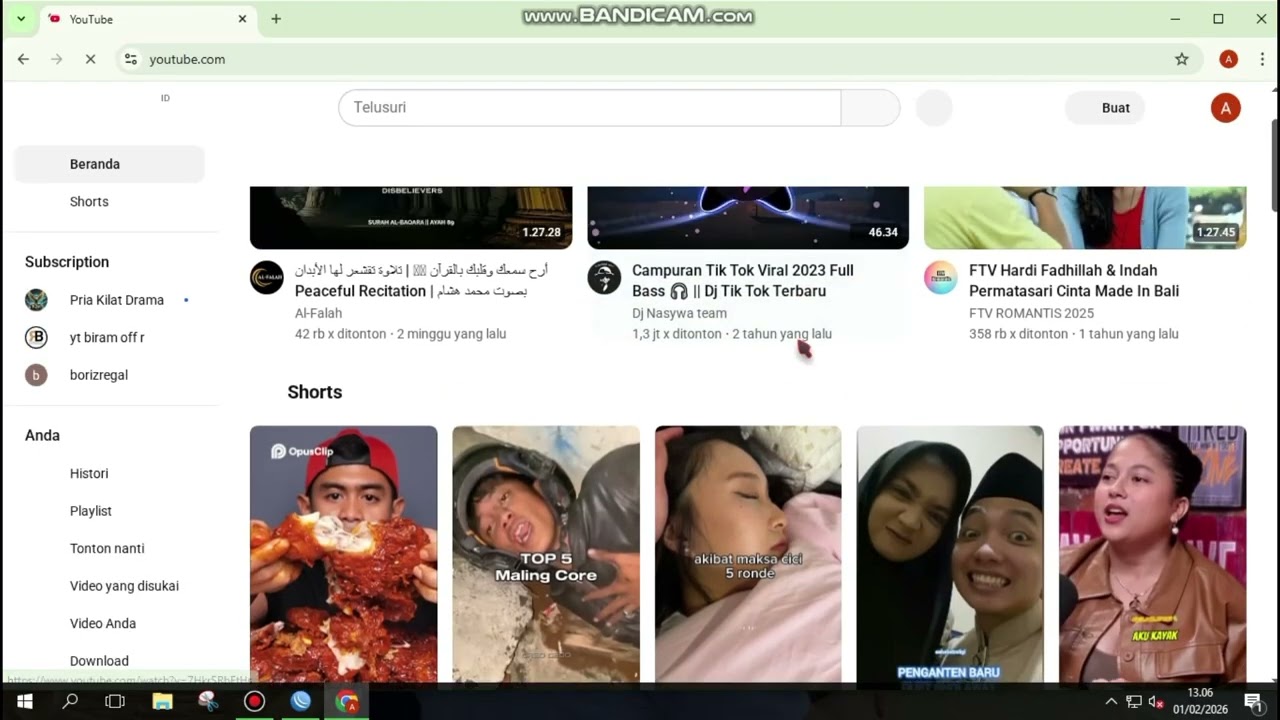Open borizregal channel avatar
The image size is (1280, 720).
tap(36, 375)
